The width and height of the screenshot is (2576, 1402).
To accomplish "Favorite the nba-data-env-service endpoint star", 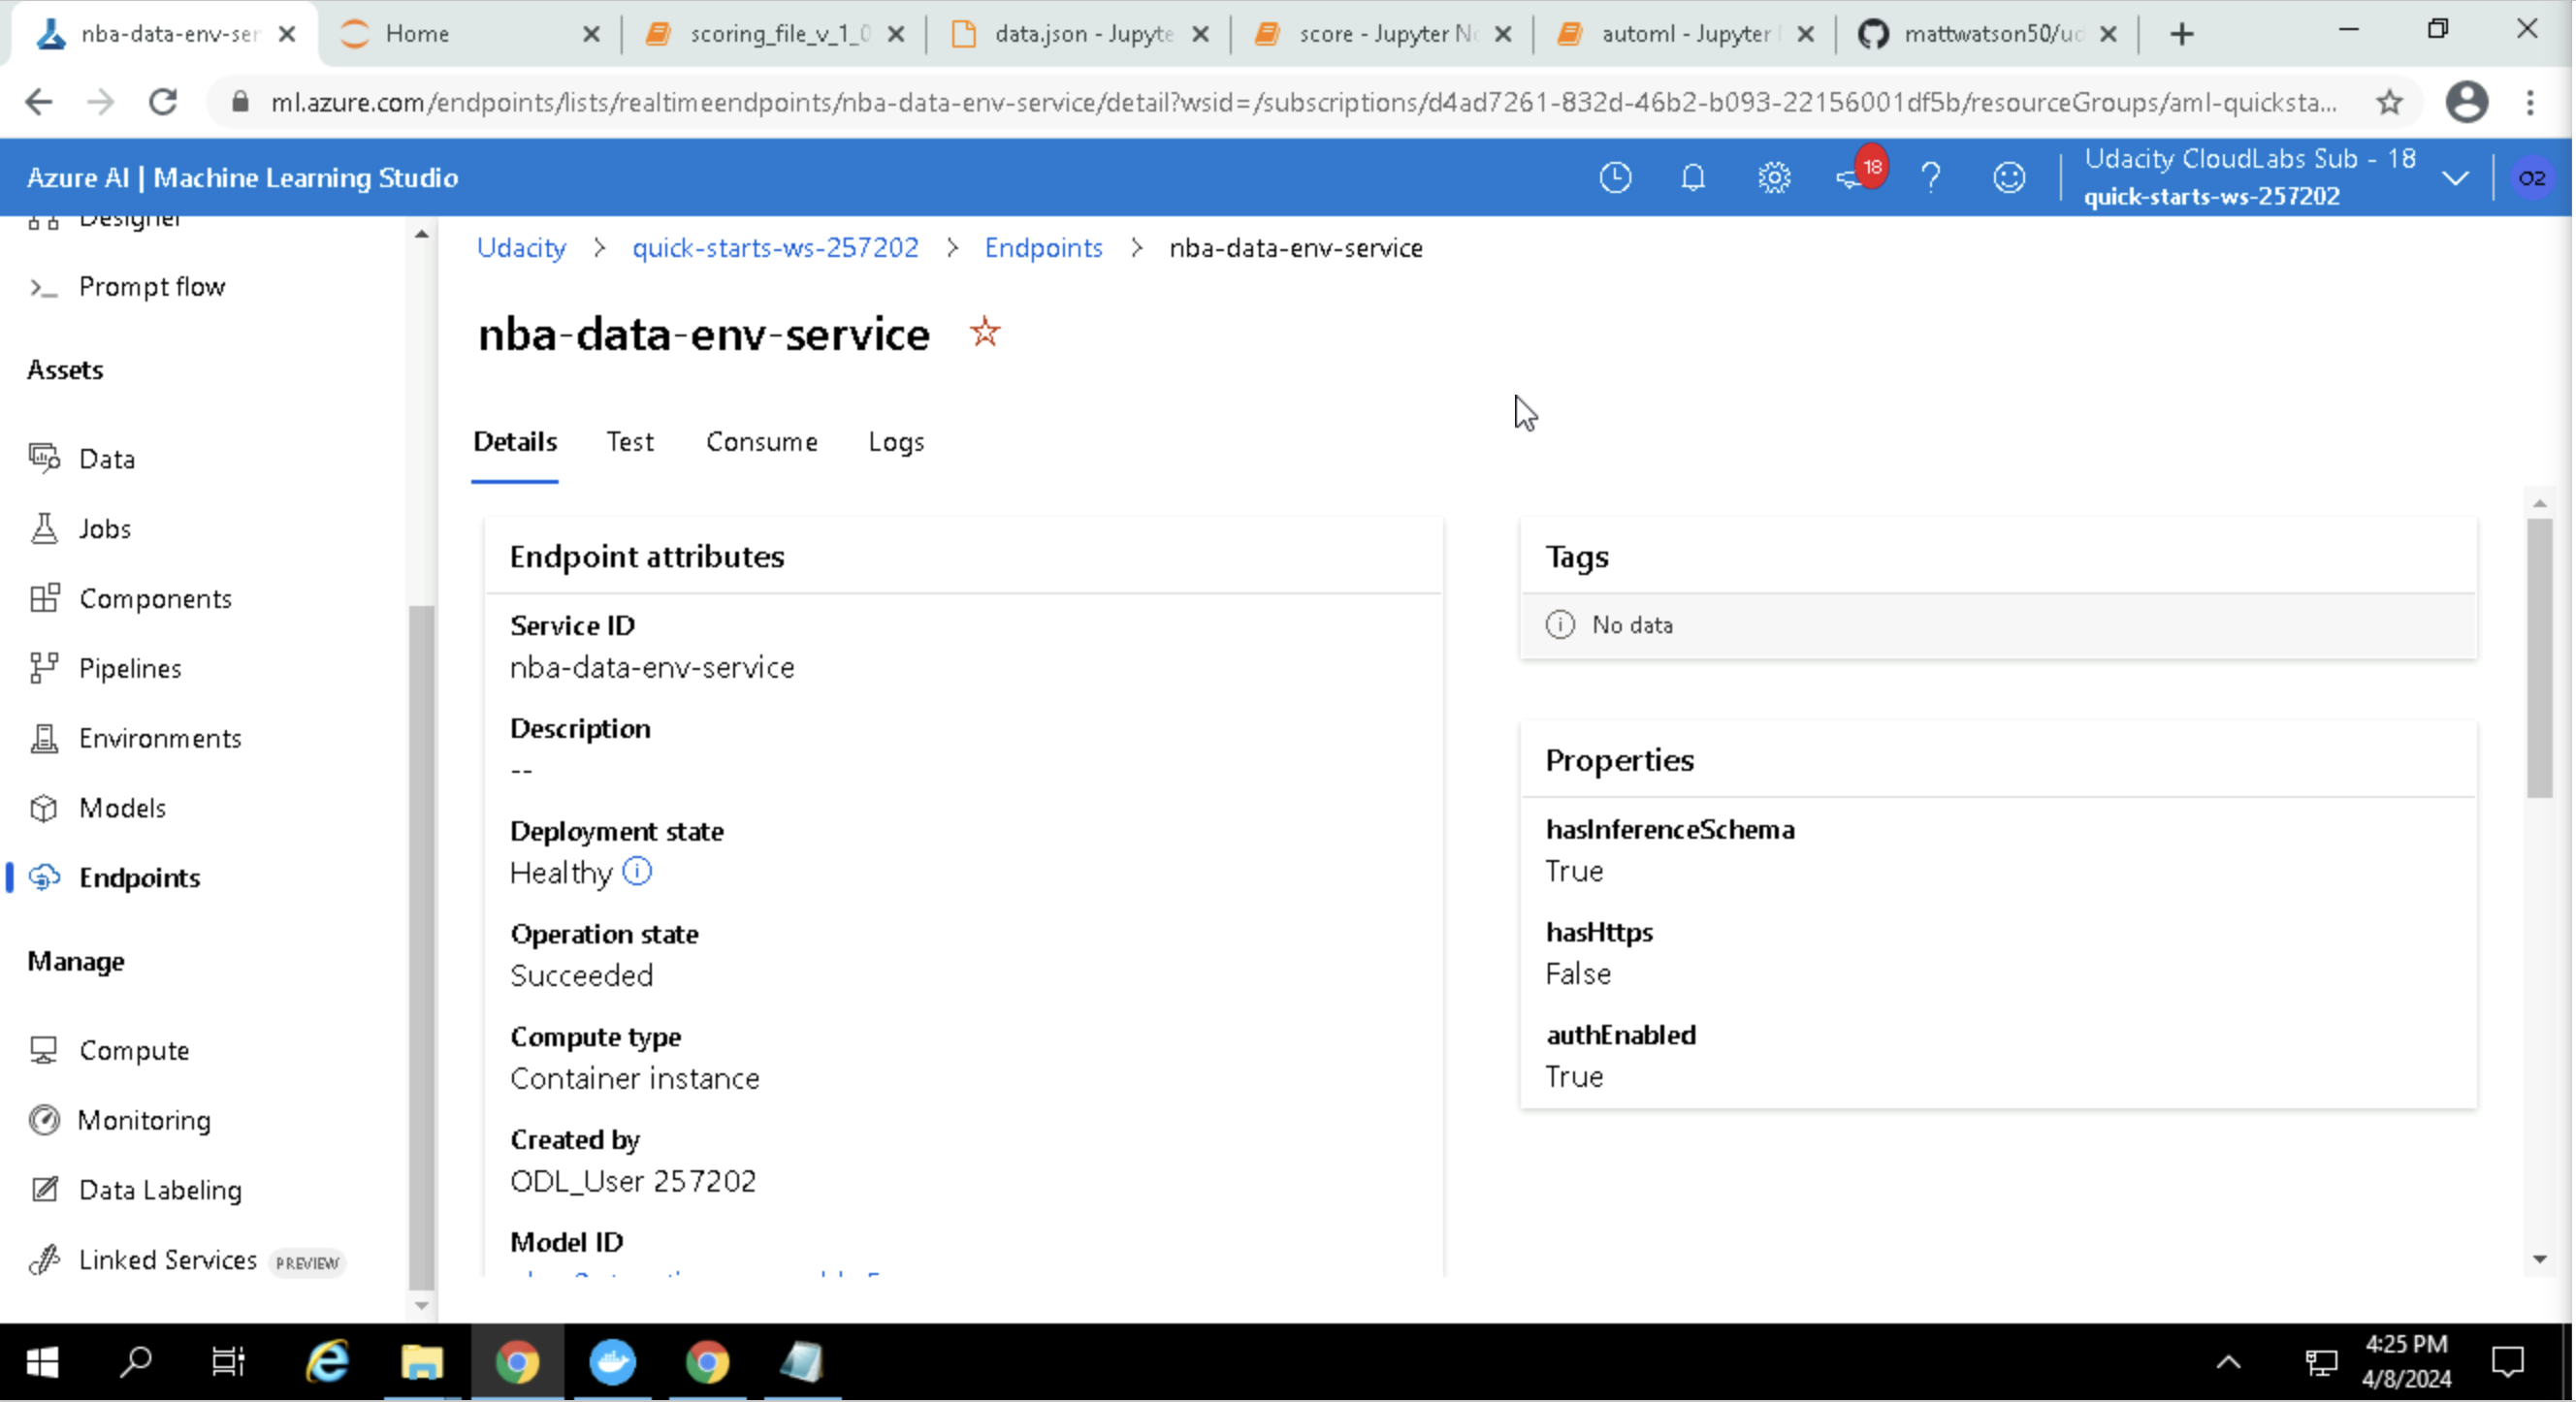I will click(984, 332).
